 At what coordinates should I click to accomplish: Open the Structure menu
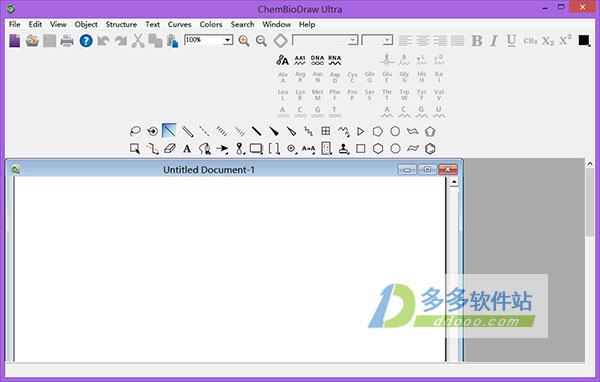[x=121, y=24]
